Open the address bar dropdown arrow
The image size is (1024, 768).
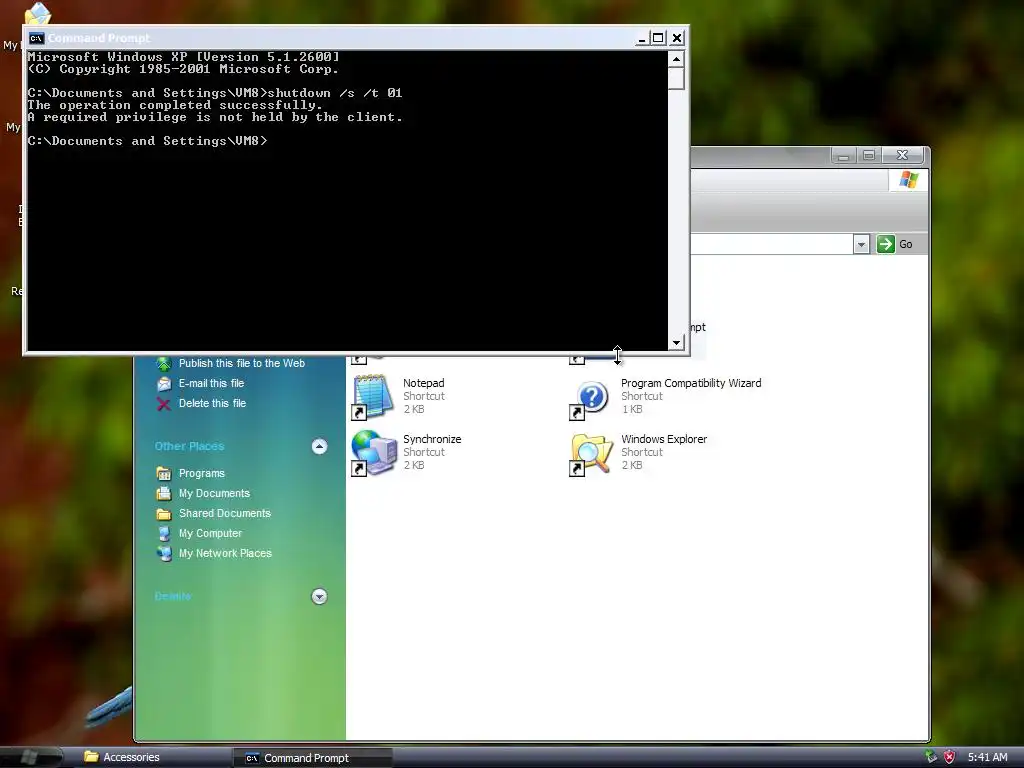(861, 244)
